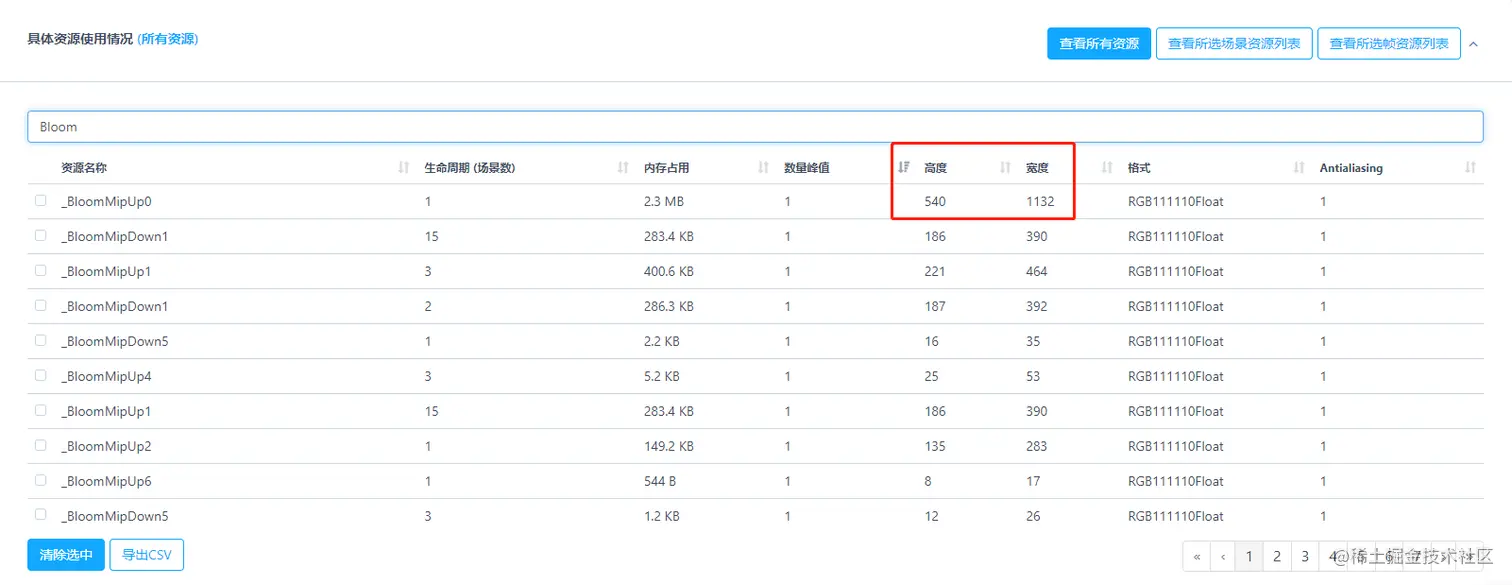Click _BloomMipUp0 resource name
The width and height of the screenshot is (1512, 585).
[x=106, y=201]
